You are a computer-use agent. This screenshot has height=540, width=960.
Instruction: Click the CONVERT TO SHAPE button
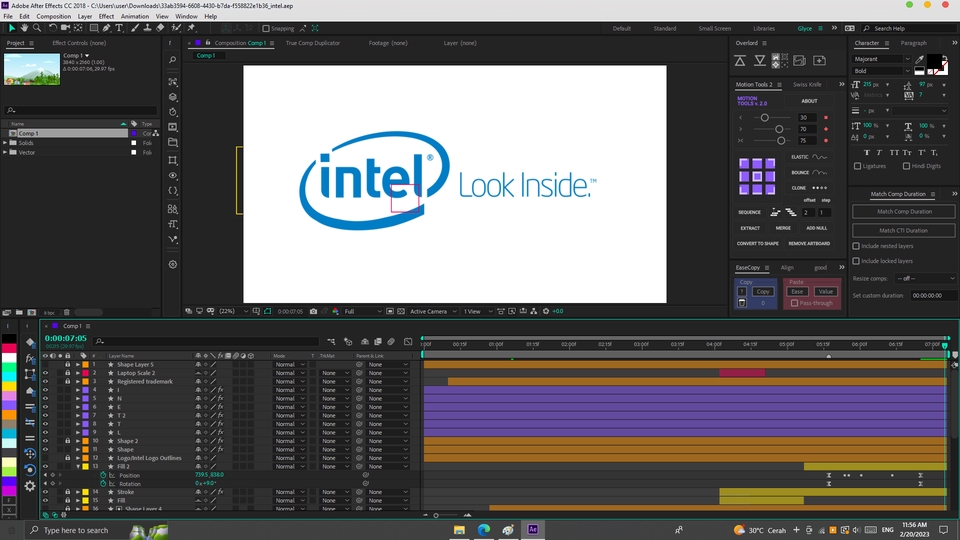757,244
